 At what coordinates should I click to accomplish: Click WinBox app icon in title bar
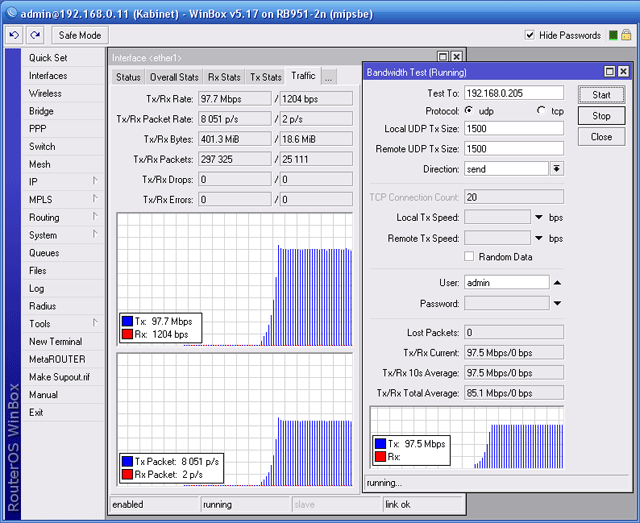point(11,13)
